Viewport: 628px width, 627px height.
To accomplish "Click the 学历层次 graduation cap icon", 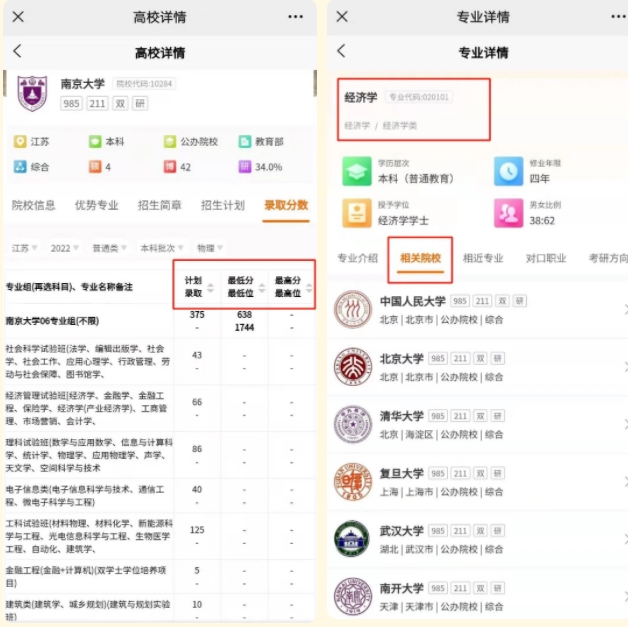I will [357, 171].
